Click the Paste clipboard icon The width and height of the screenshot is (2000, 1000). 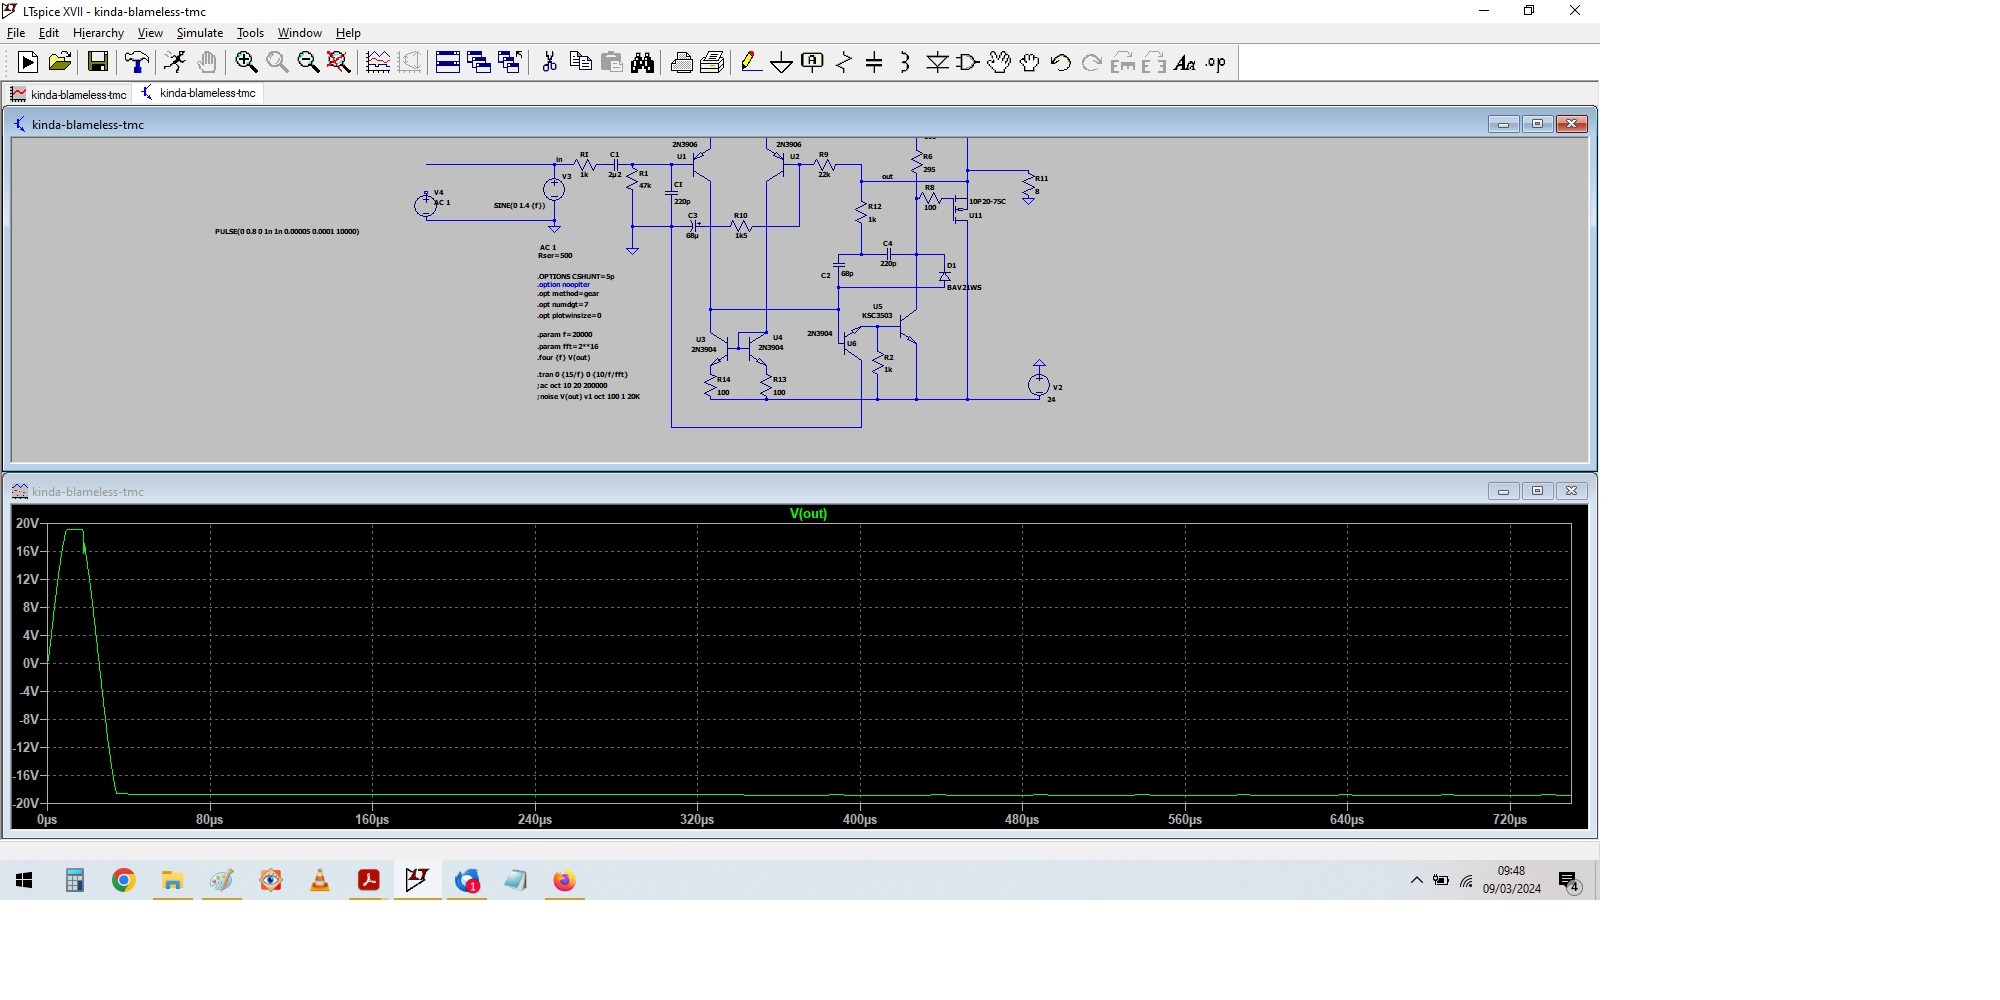(x=611, y=63)
